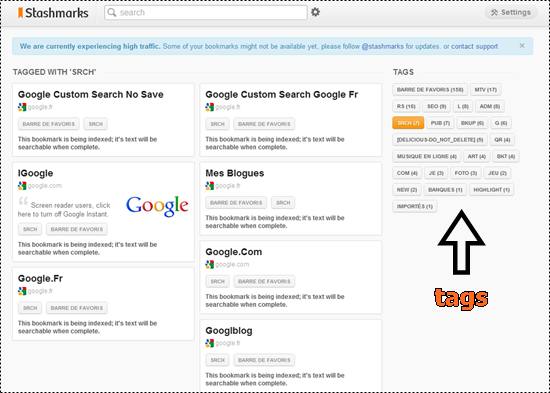550x393 pixels.
Task: Click BARRE DE FAVORIS tag in Google.Fr card
Action: point(77,308)
